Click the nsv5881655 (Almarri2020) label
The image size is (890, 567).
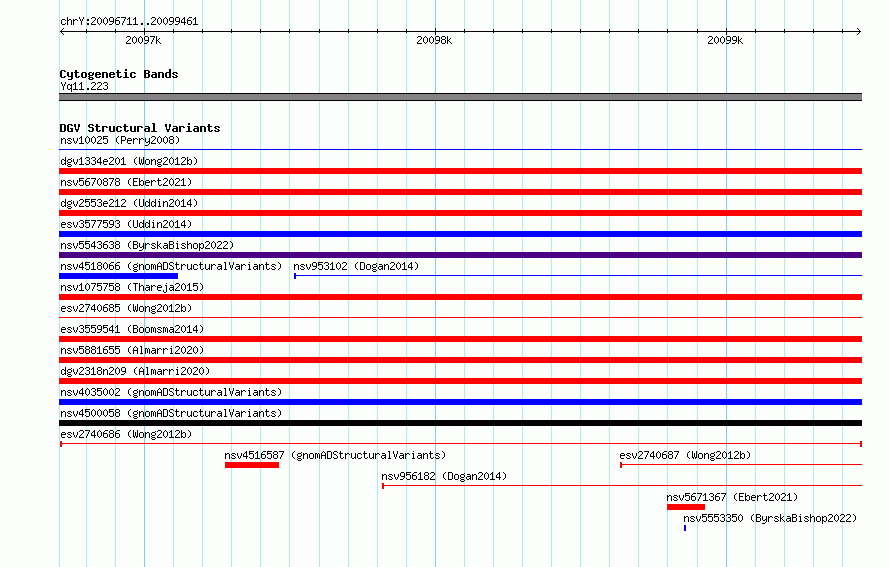click(132, 350)
